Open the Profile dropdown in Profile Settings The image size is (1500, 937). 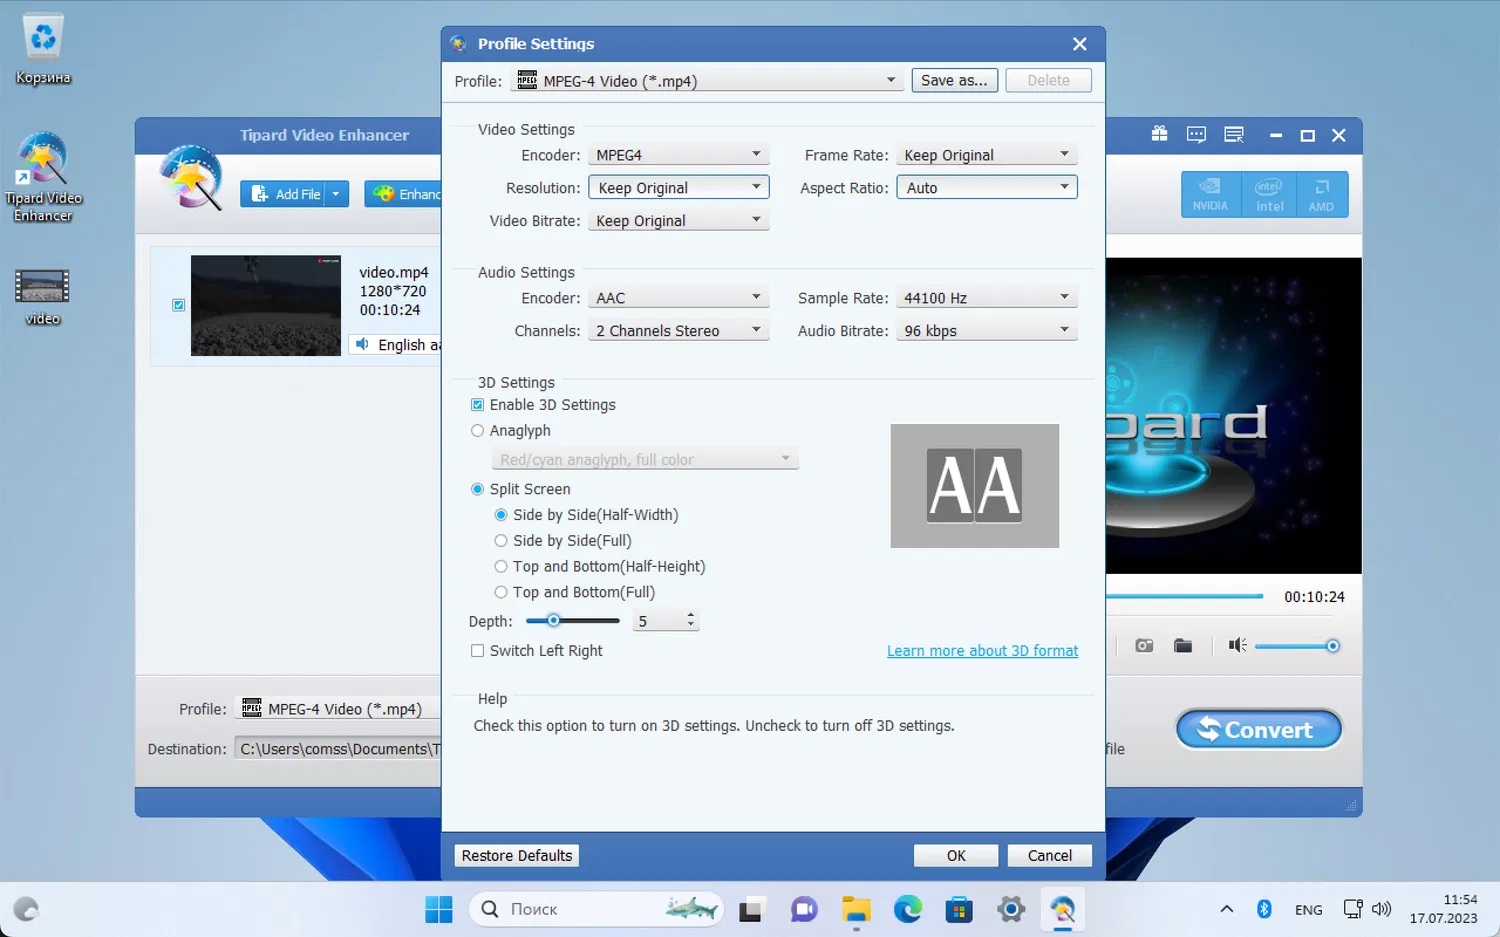(x=707, y=81)
